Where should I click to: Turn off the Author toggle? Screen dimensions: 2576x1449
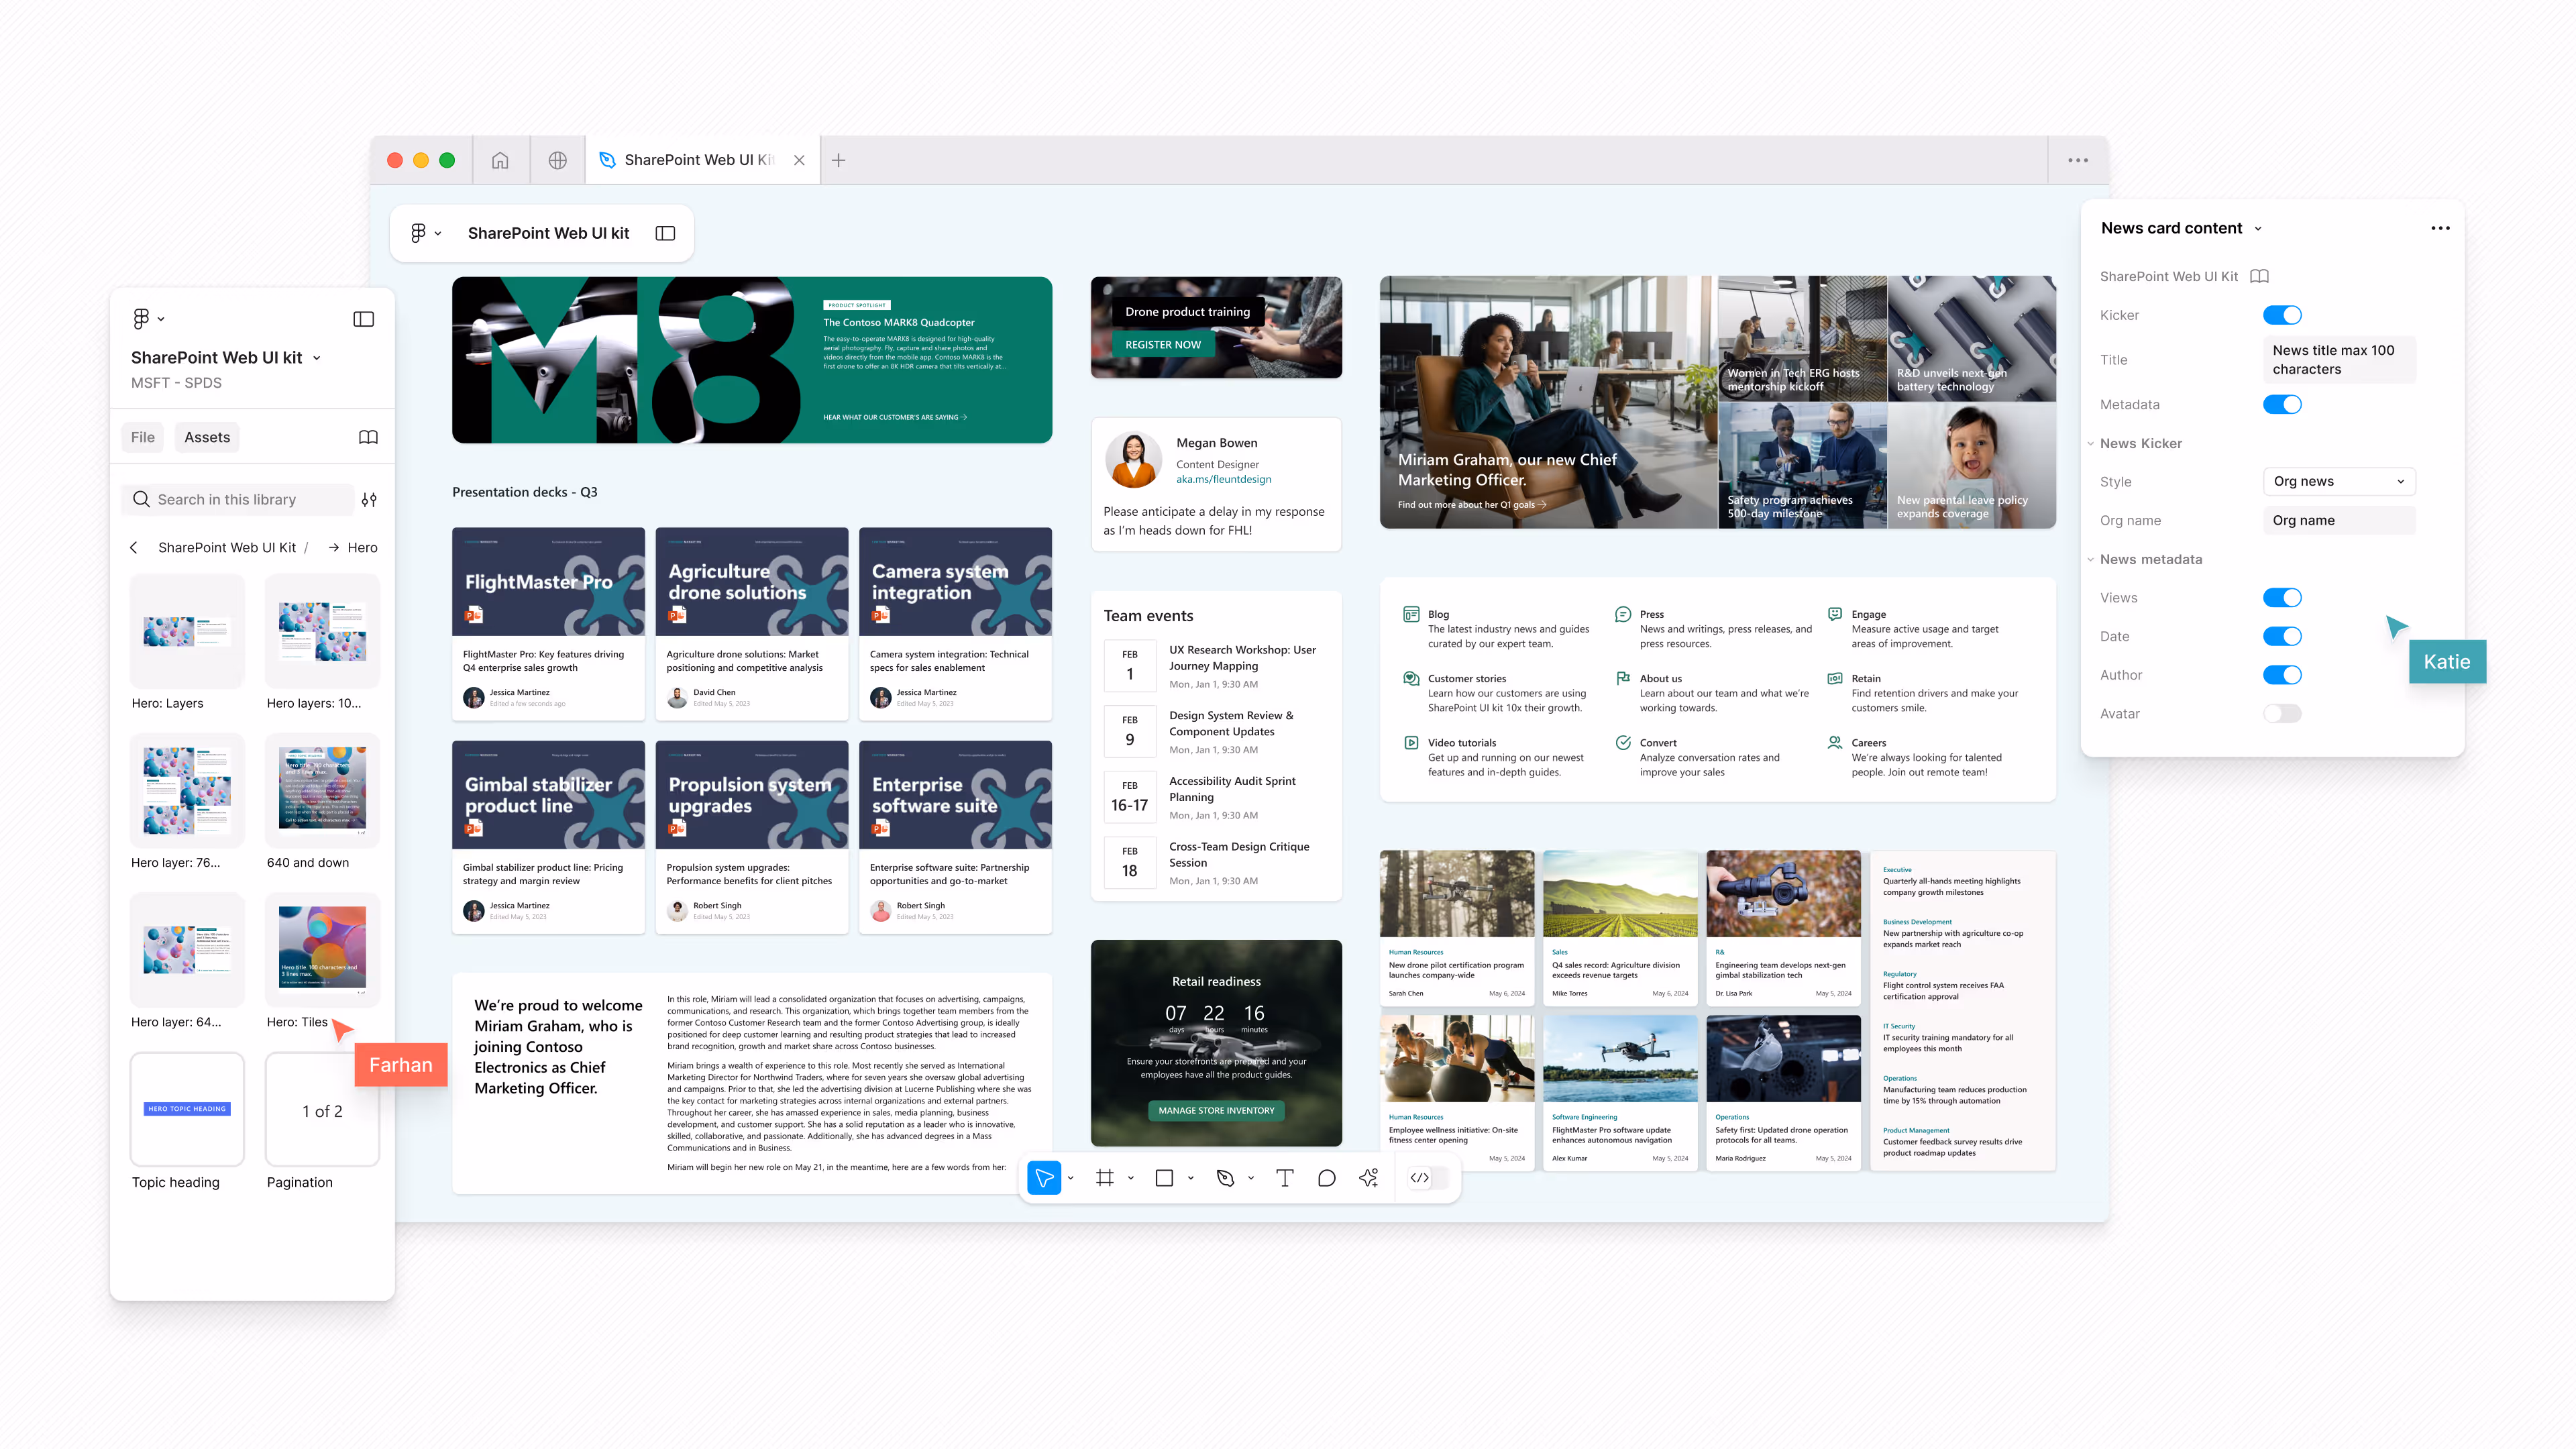[x=2283, y=674]
